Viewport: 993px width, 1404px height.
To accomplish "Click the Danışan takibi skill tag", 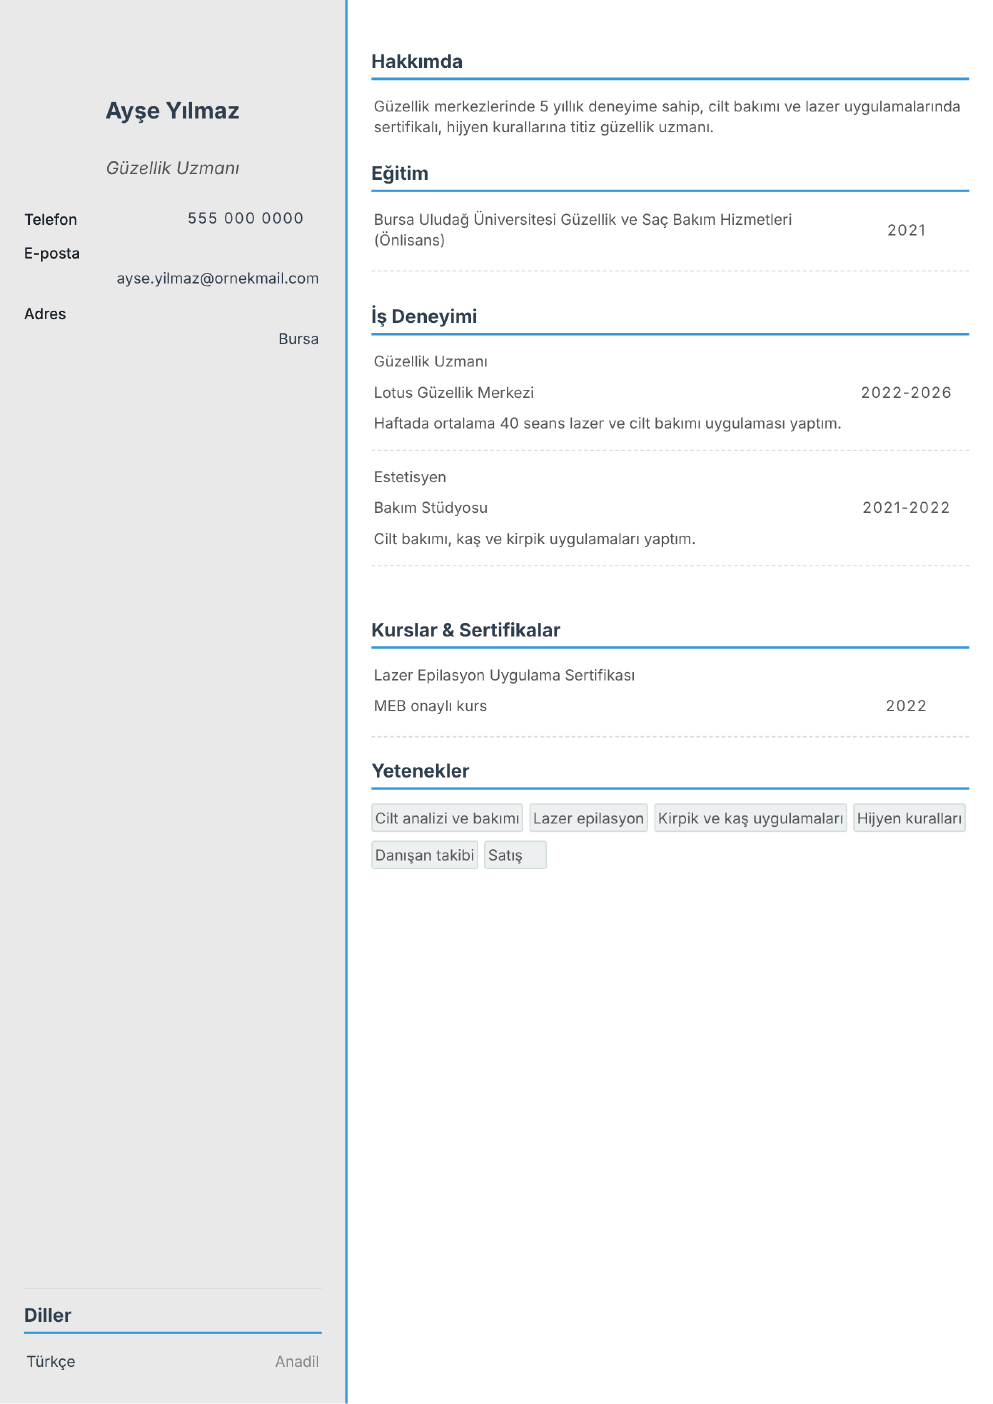I will (424, 855).
